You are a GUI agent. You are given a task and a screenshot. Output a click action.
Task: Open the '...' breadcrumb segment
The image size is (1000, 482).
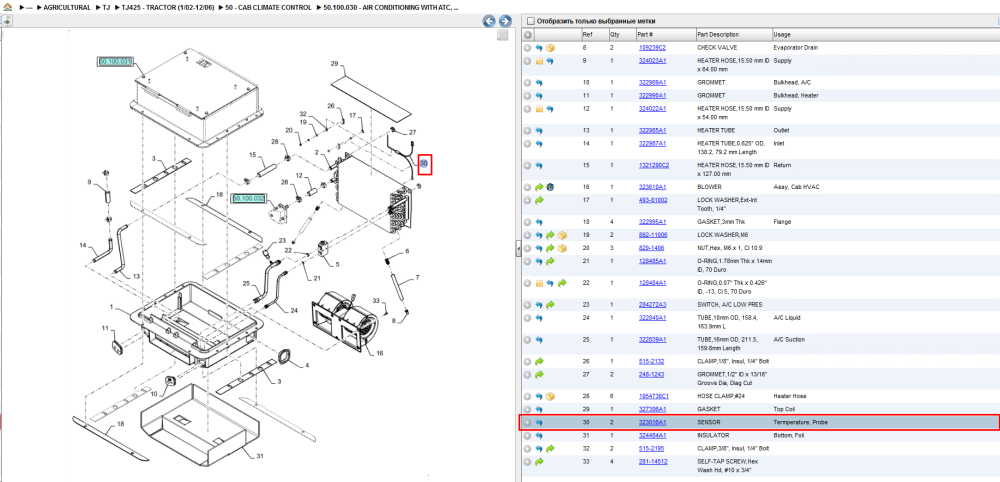click(x=29, y=8)
